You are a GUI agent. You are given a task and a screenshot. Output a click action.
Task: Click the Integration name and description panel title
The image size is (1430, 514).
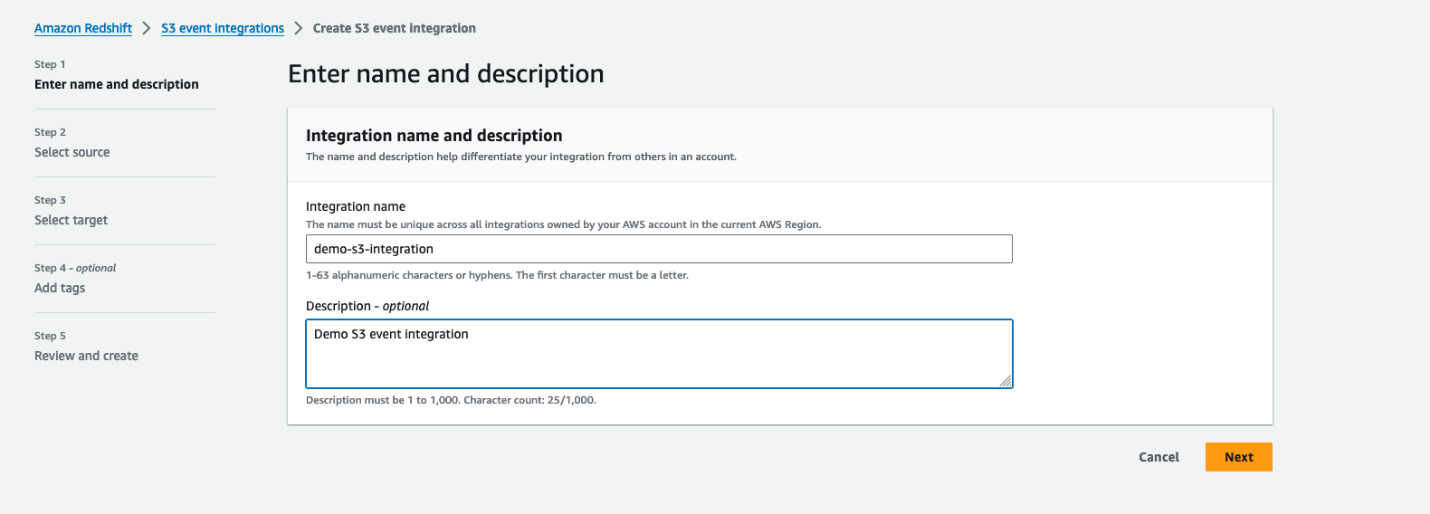[434, 135]
